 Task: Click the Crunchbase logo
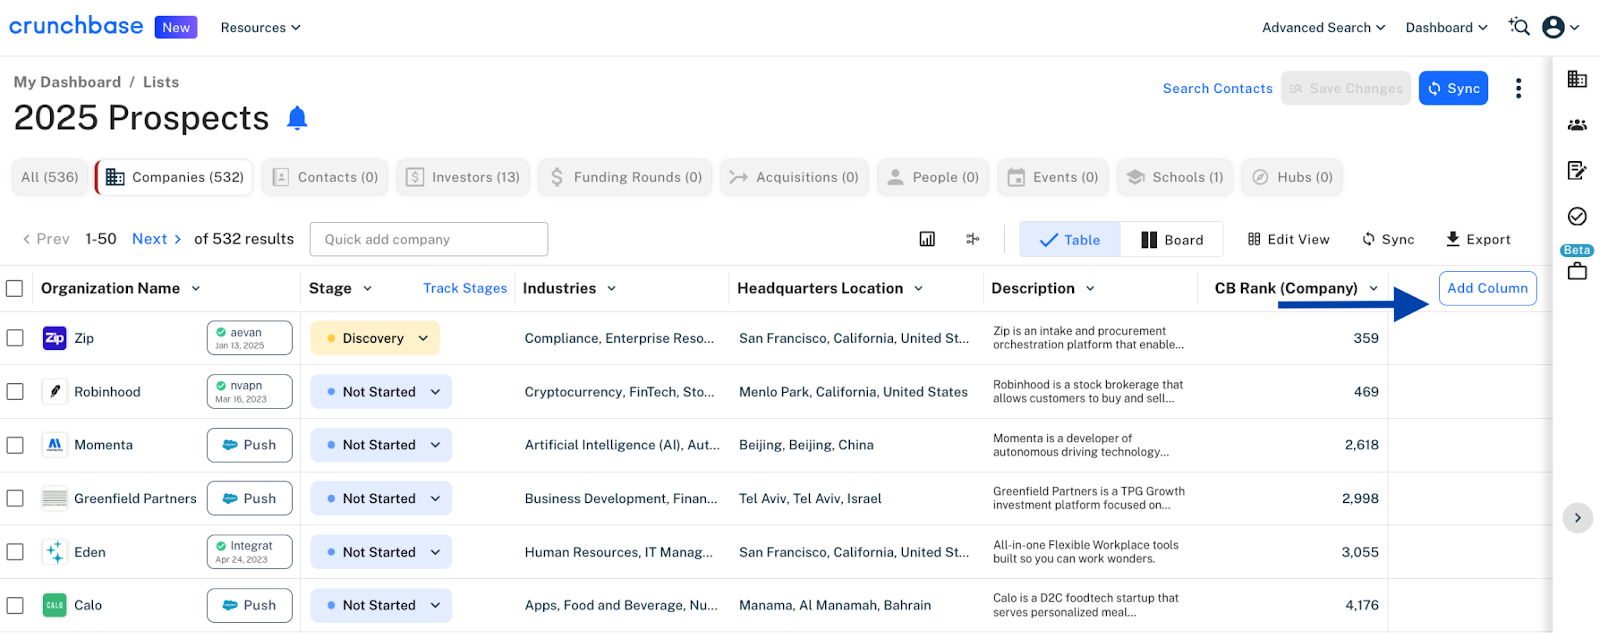click(76, 26)
